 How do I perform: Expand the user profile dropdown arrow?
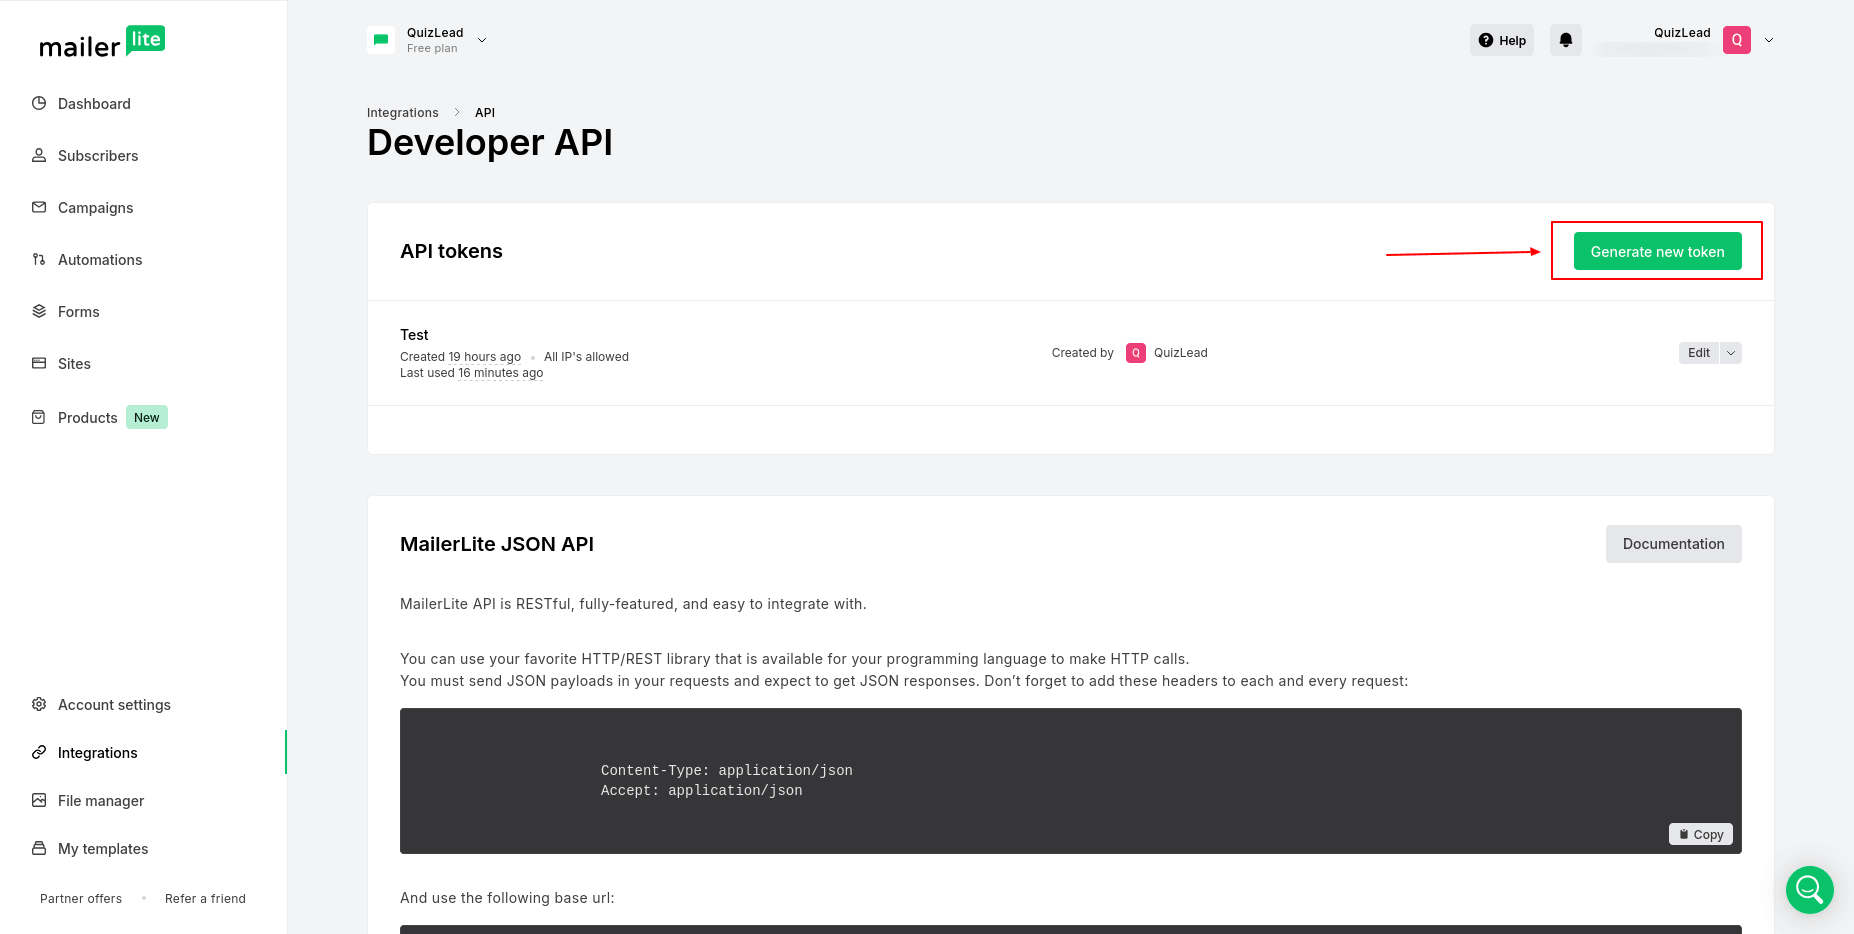point(1768,40)
